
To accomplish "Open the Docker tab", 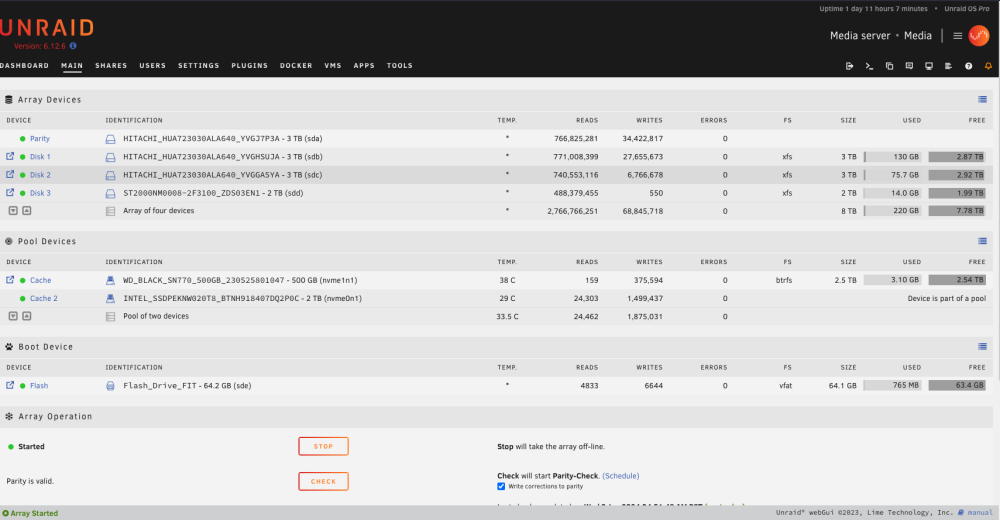I will (296, 66).
